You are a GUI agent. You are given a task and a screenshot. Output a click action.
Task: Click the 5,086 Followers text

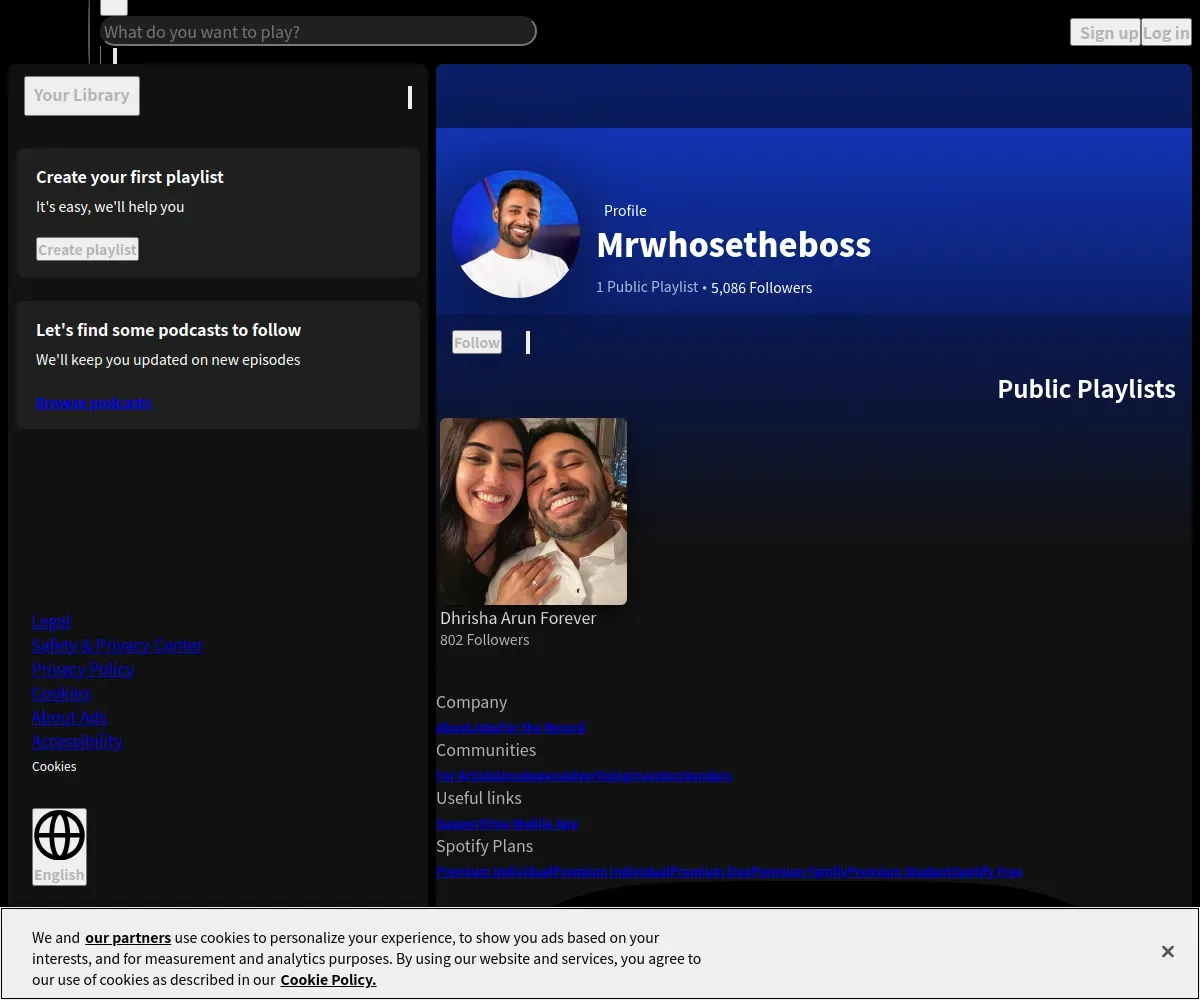coord(761,288)
